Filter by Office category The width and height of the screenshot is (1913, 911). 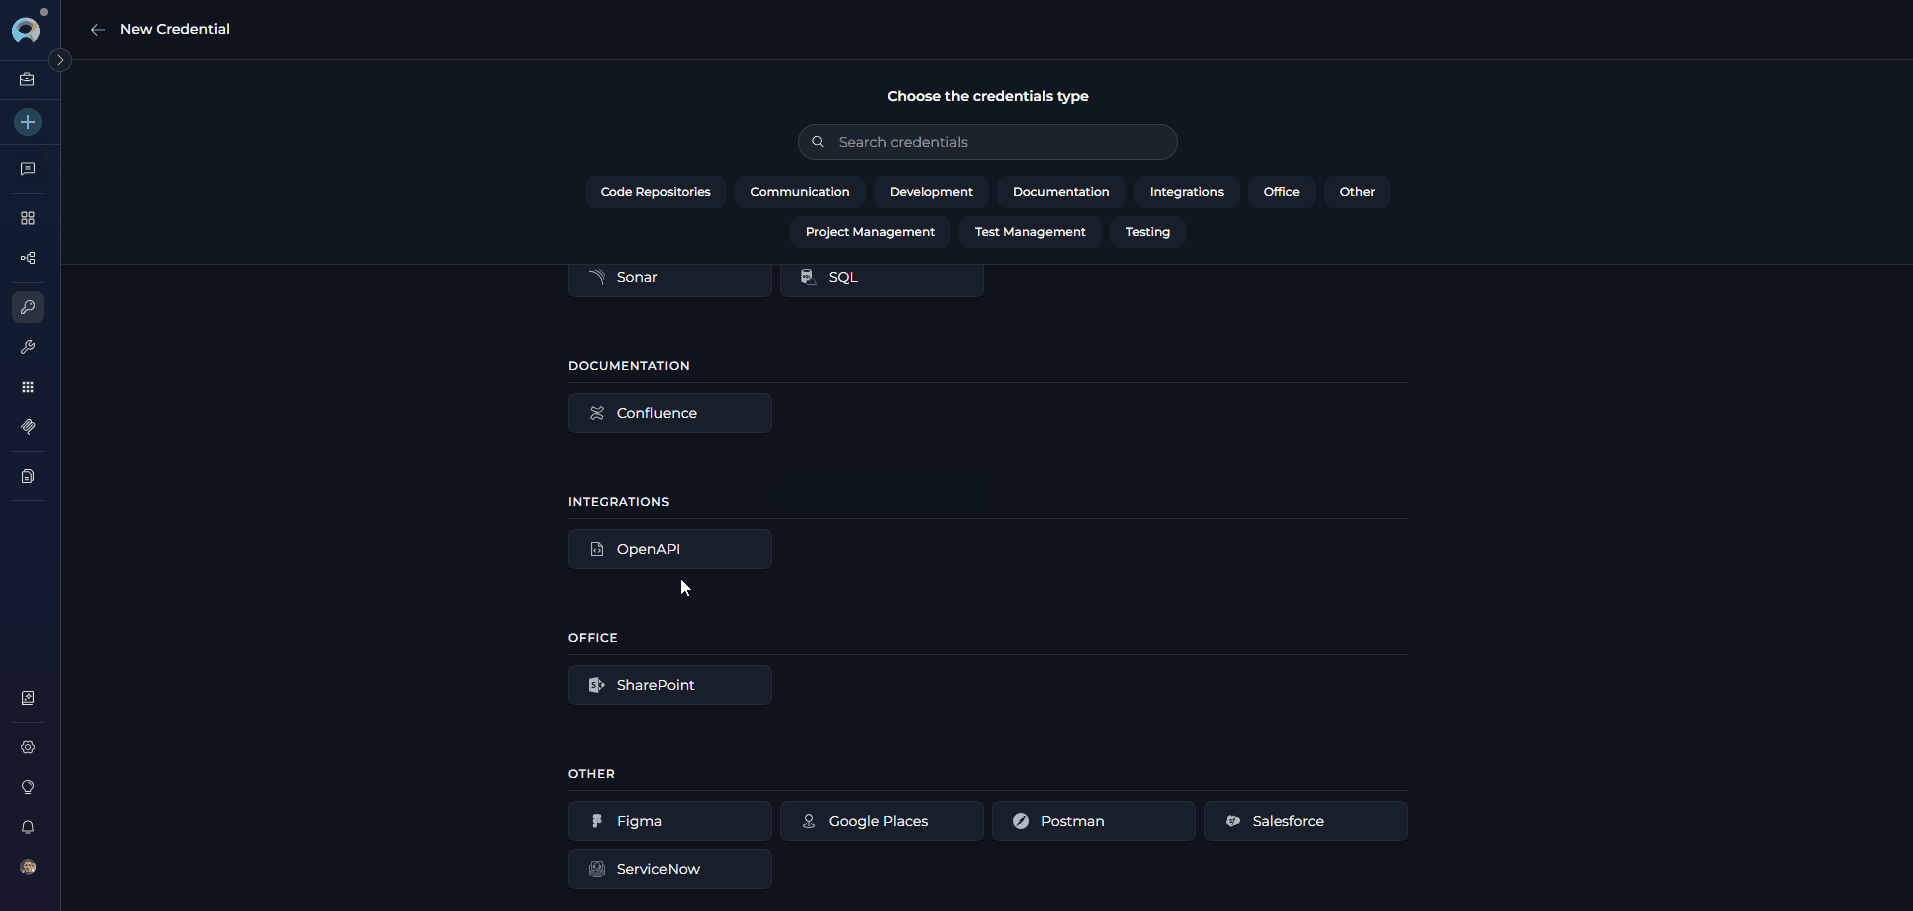pyautogui.click(x=1281, y=192)
